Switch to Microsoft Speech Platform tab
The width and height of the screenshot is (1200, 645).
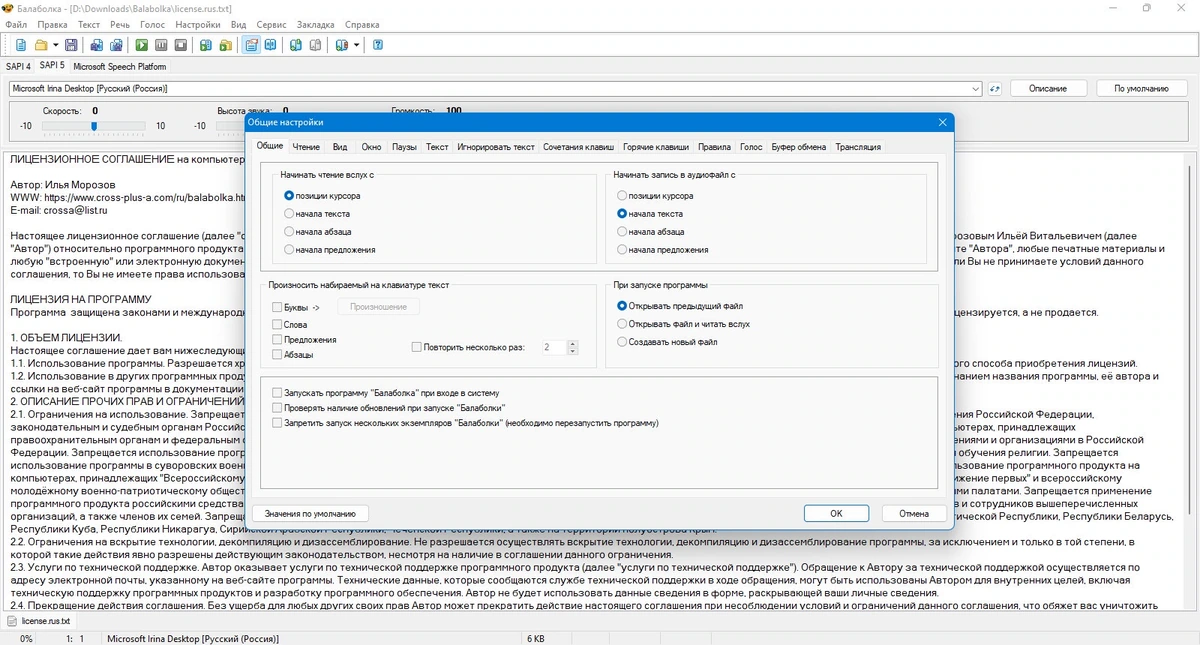click(x=119, y=66)
